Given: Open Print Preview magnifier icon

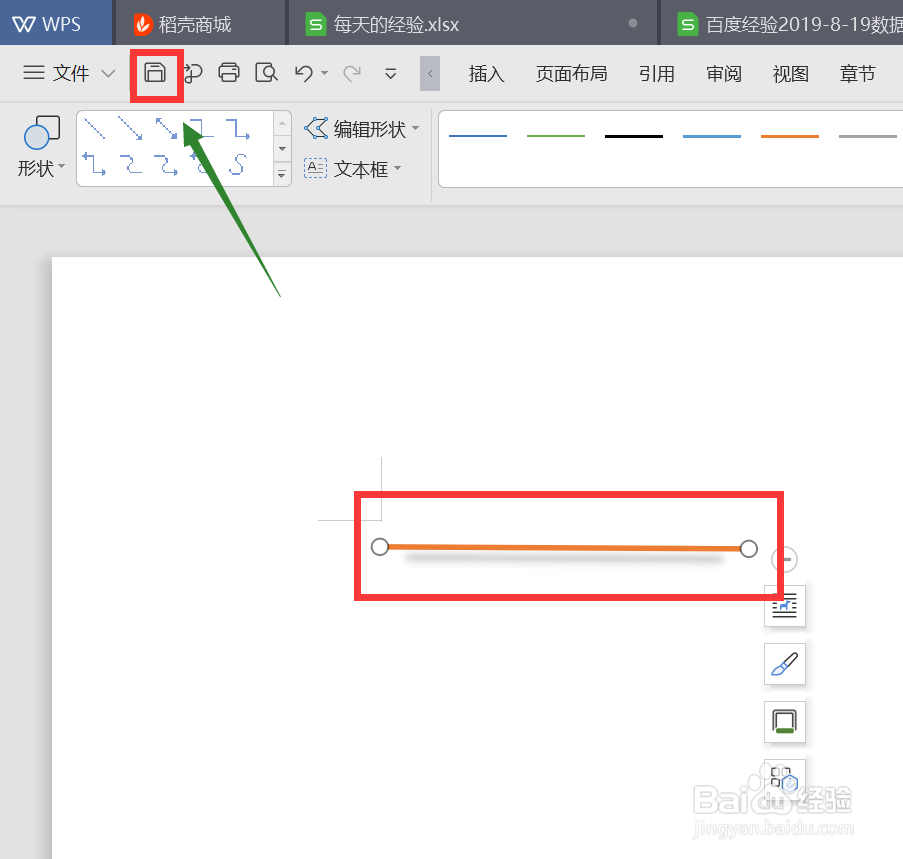Looking at the screenshot, I should pyautogui.click(x=266, y=73).
